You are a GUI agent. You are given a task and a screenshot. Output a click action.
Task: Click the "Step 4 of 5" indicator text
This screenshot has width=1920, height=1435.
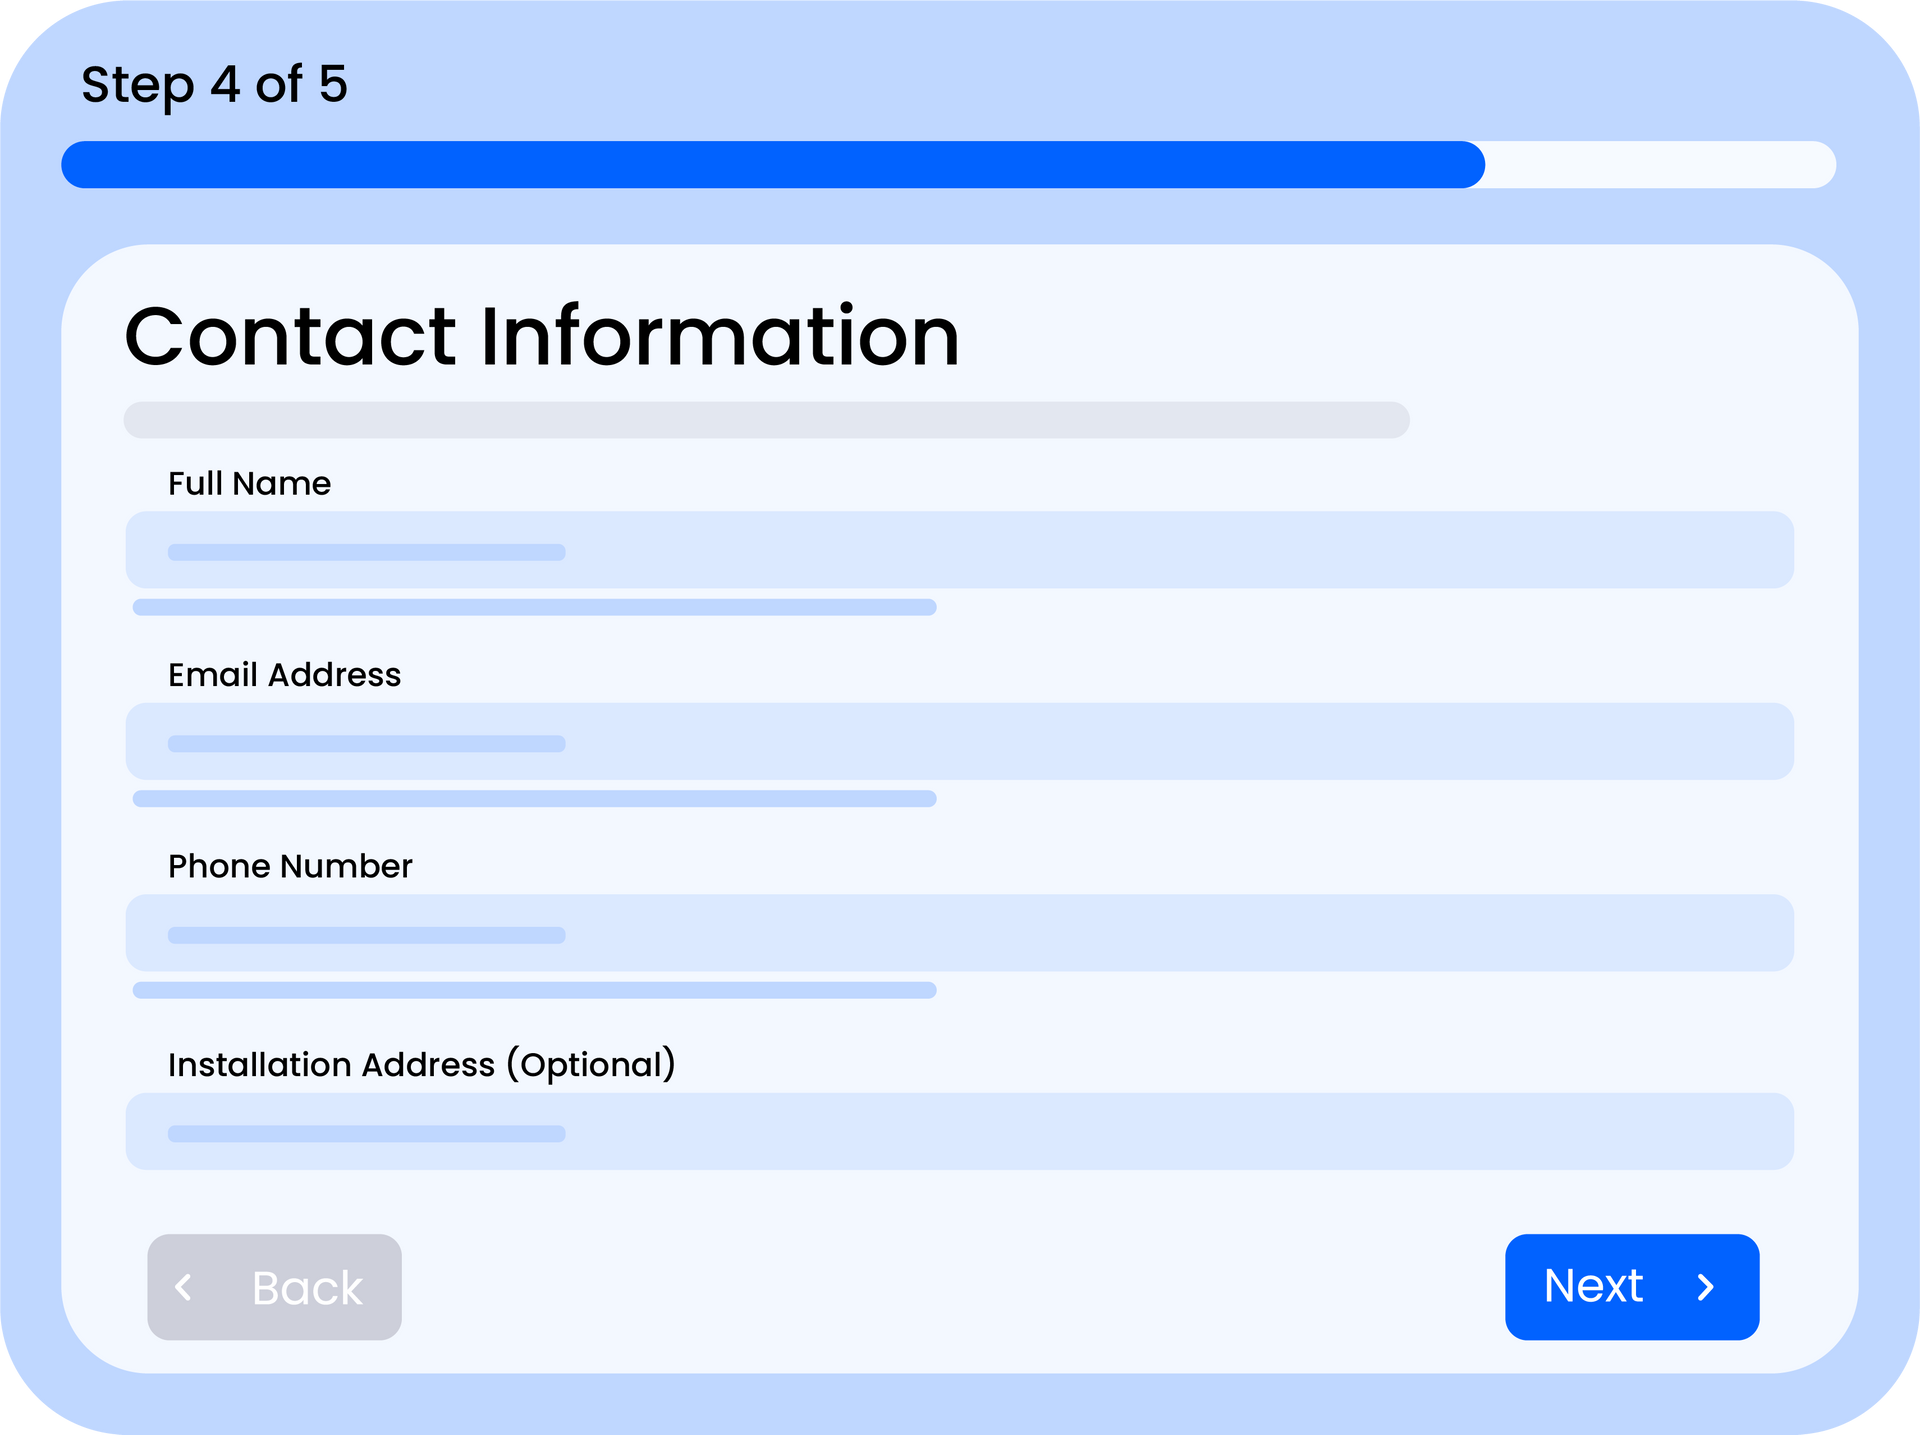(214, 85)
